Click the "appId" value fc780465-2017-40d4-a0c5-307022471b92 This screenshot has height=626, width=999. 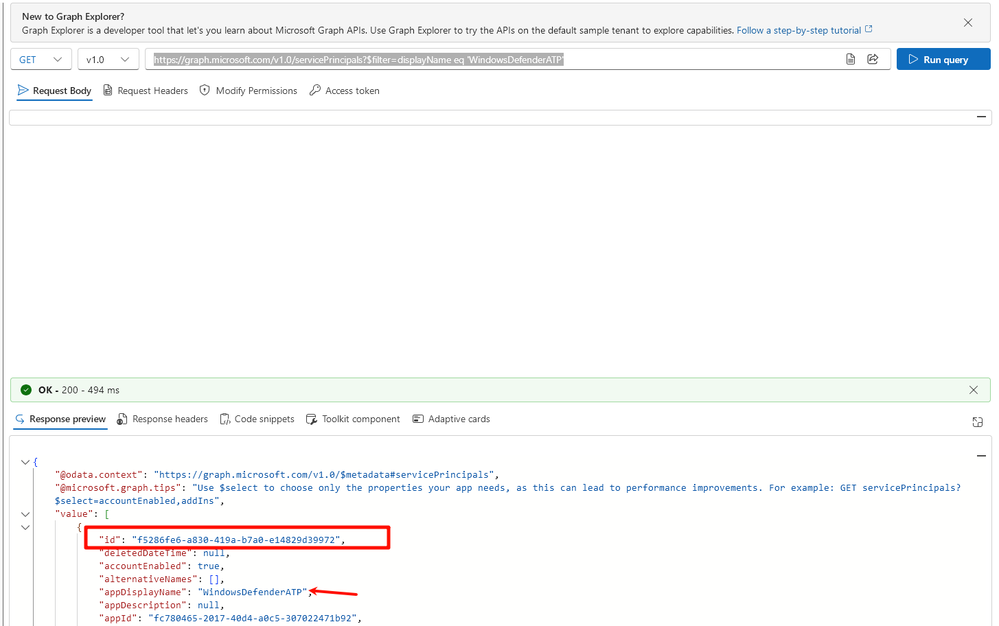252,618
